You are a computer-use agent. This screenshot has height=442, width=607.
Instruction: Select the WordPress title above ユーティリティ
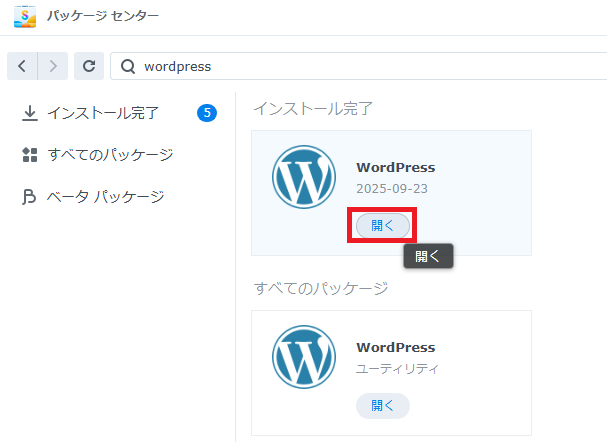pos(396,348)
